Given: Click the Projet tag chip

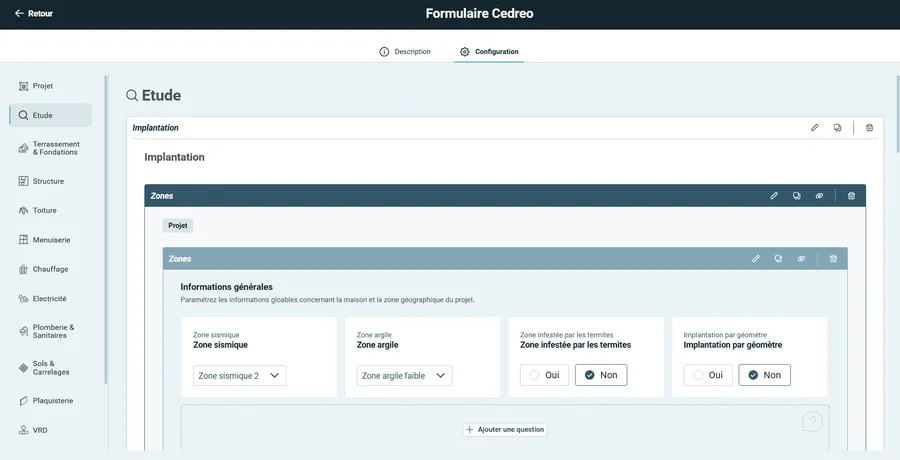Looking at the screenshot, I should pyautogui.click(x=177, y=226).
